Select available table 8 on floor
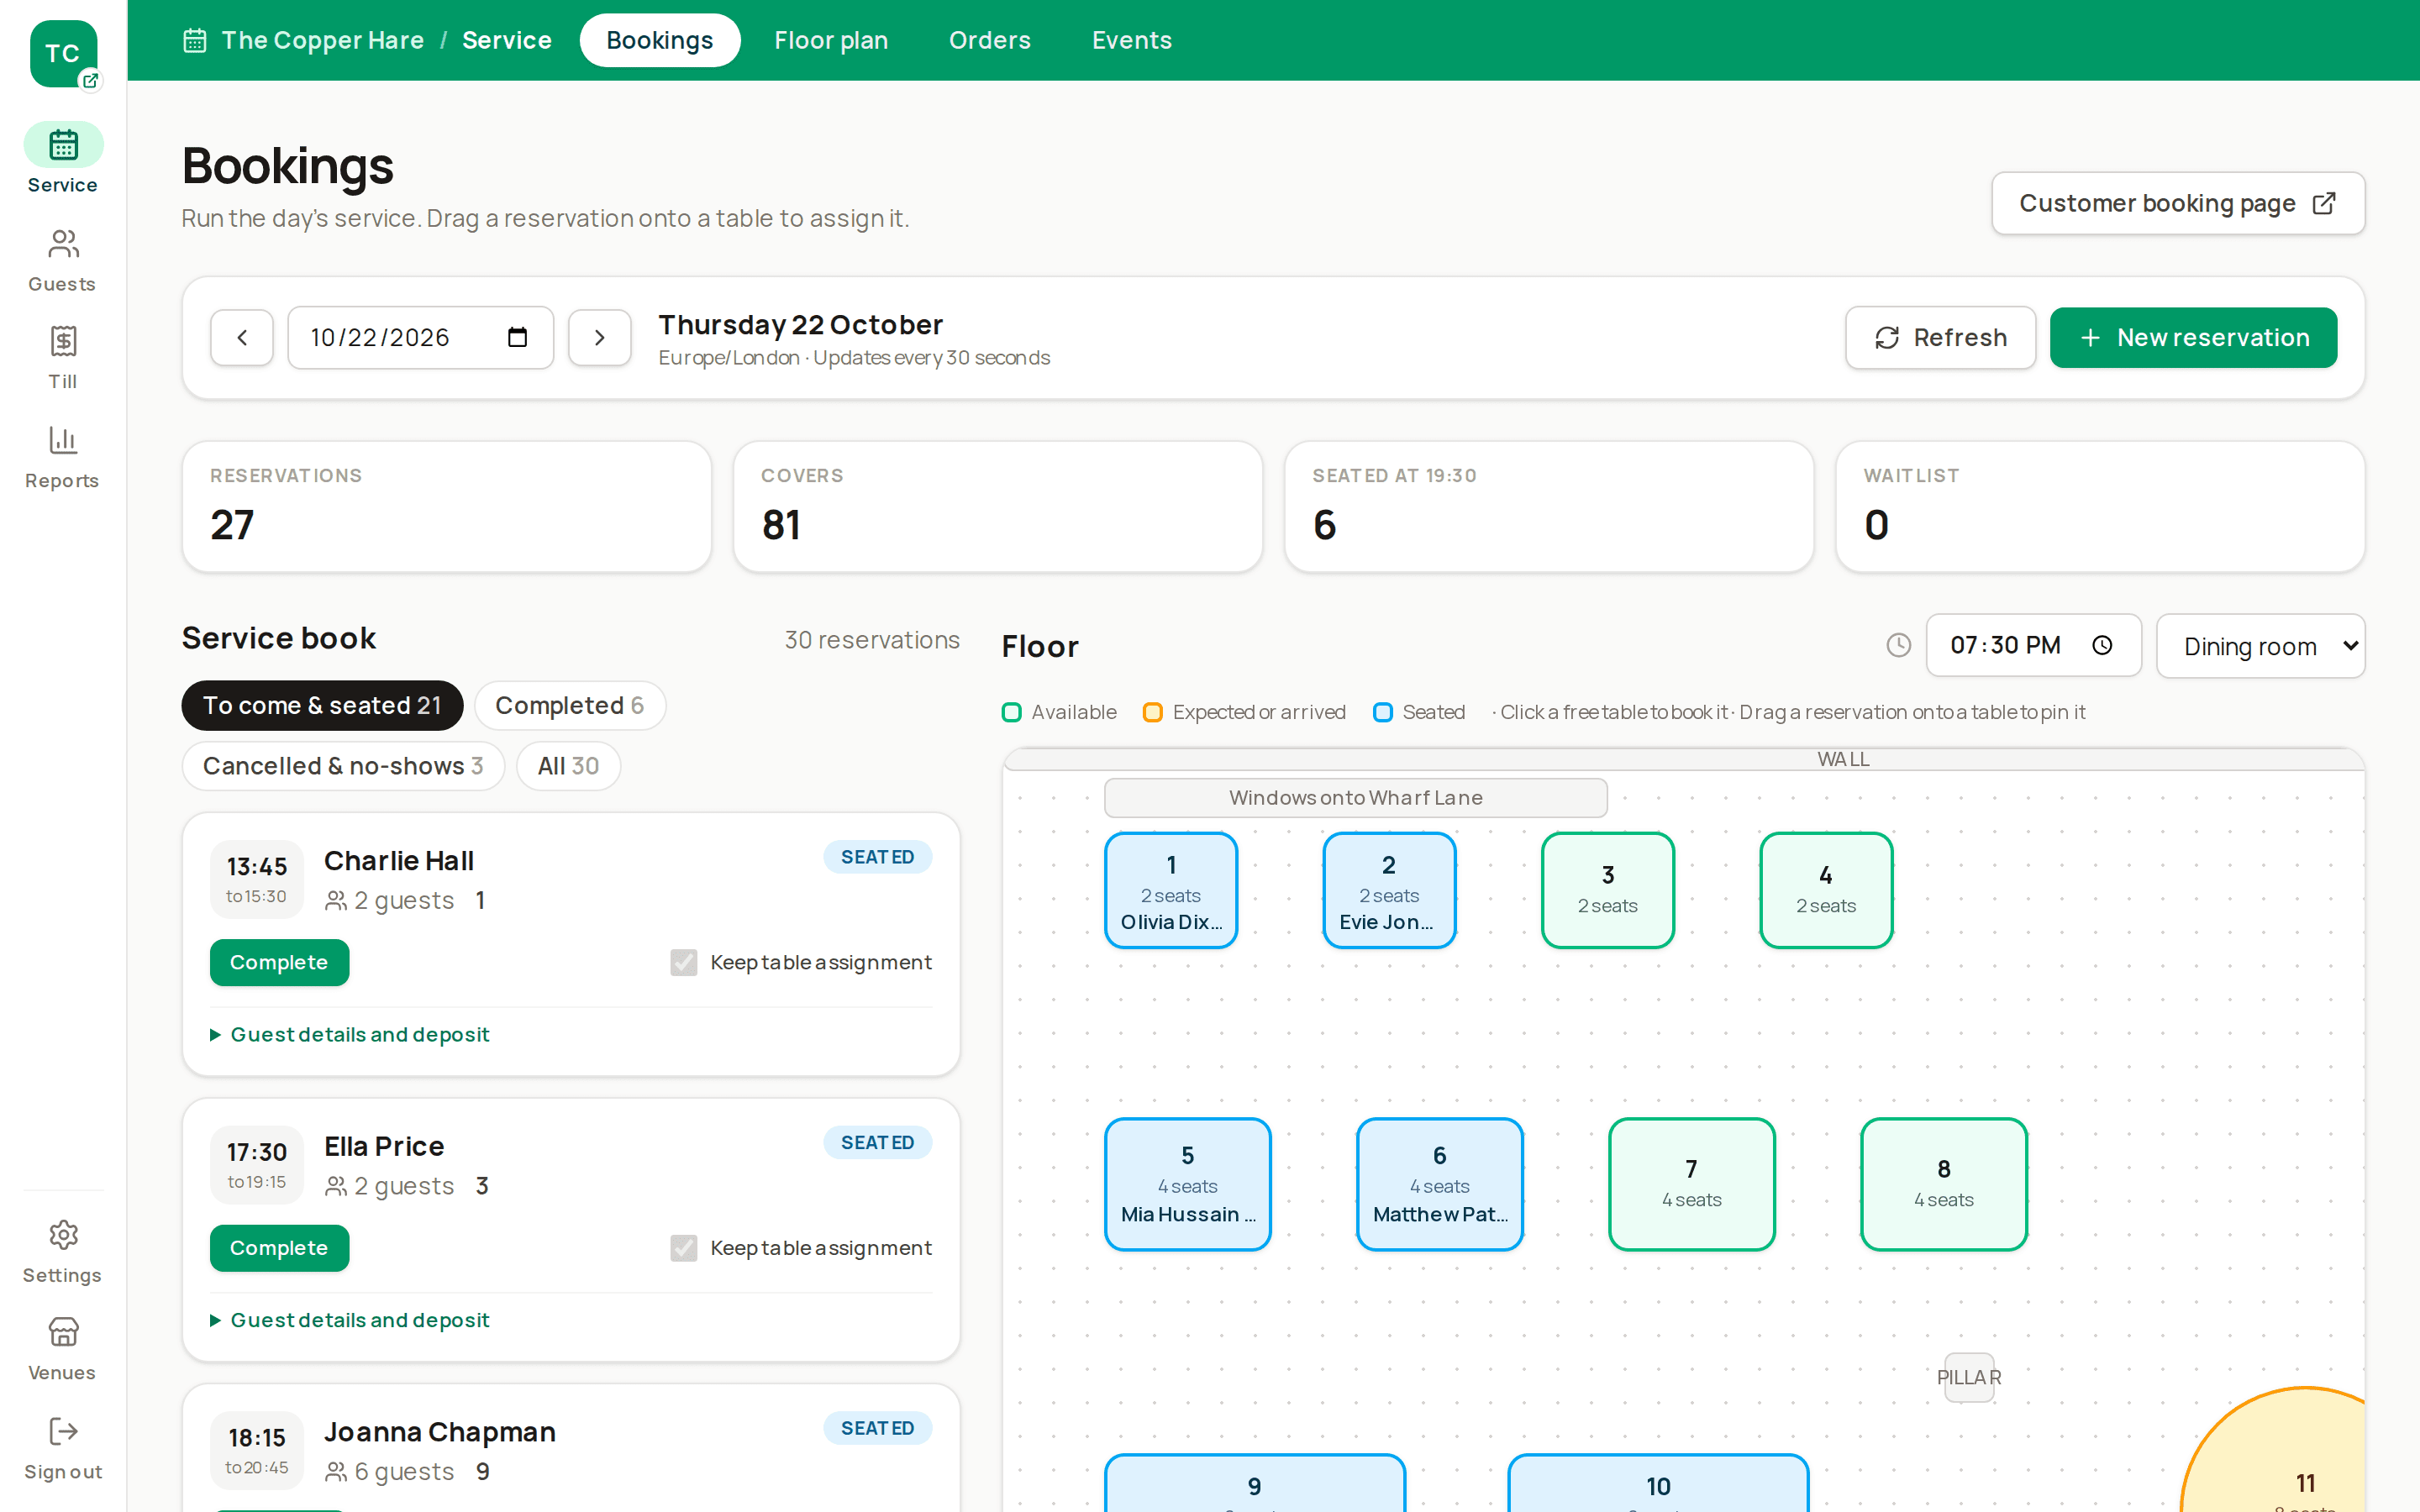The width and height of the screenshot is (2420, 1512). [1944, 1184]
